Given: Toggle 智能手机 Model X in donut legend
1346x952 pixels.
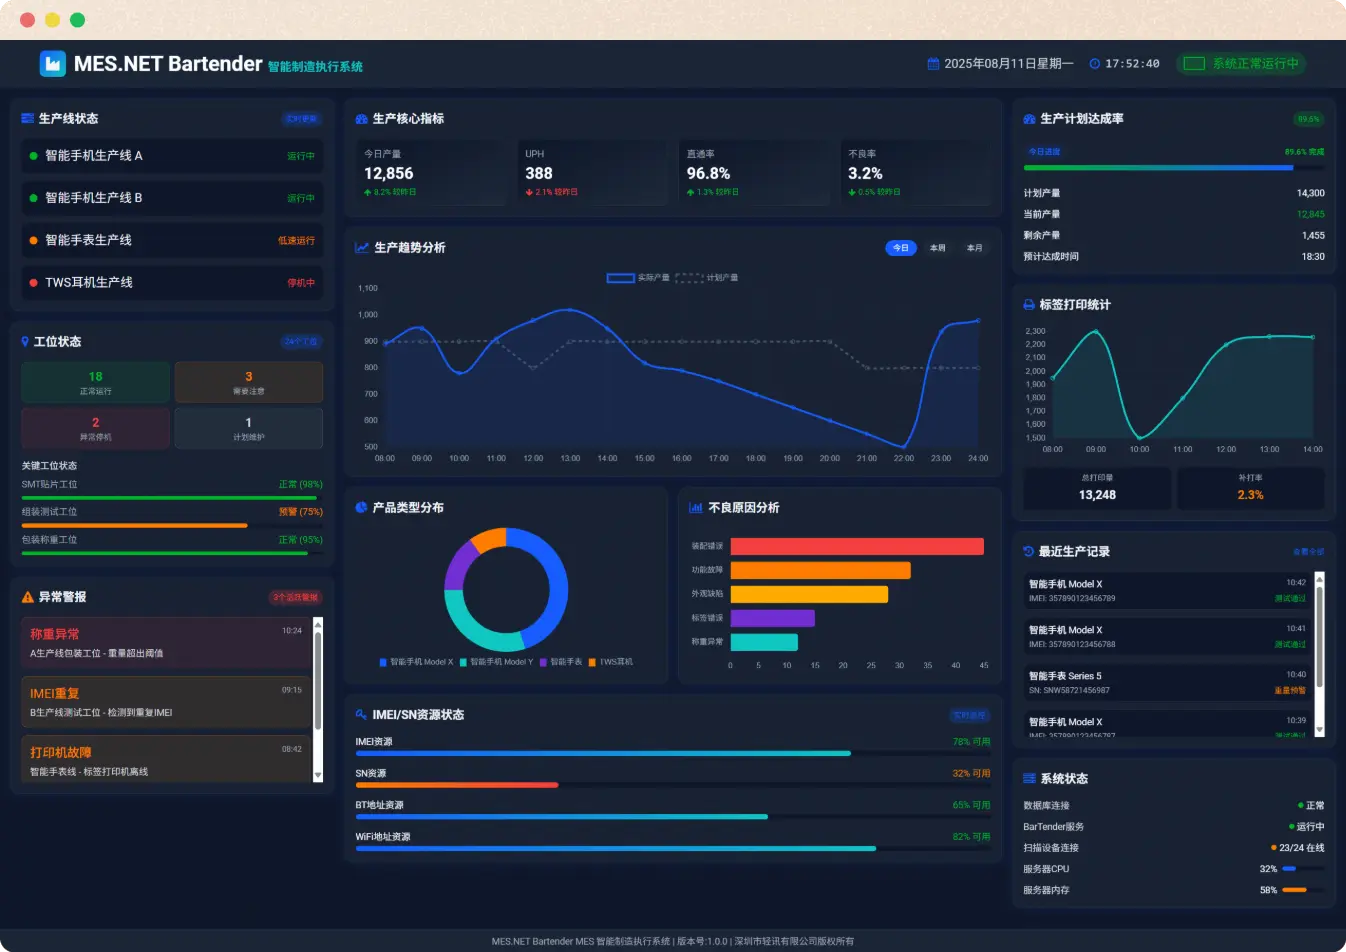Looking at the screenshot, I should (x=416, y=662).
